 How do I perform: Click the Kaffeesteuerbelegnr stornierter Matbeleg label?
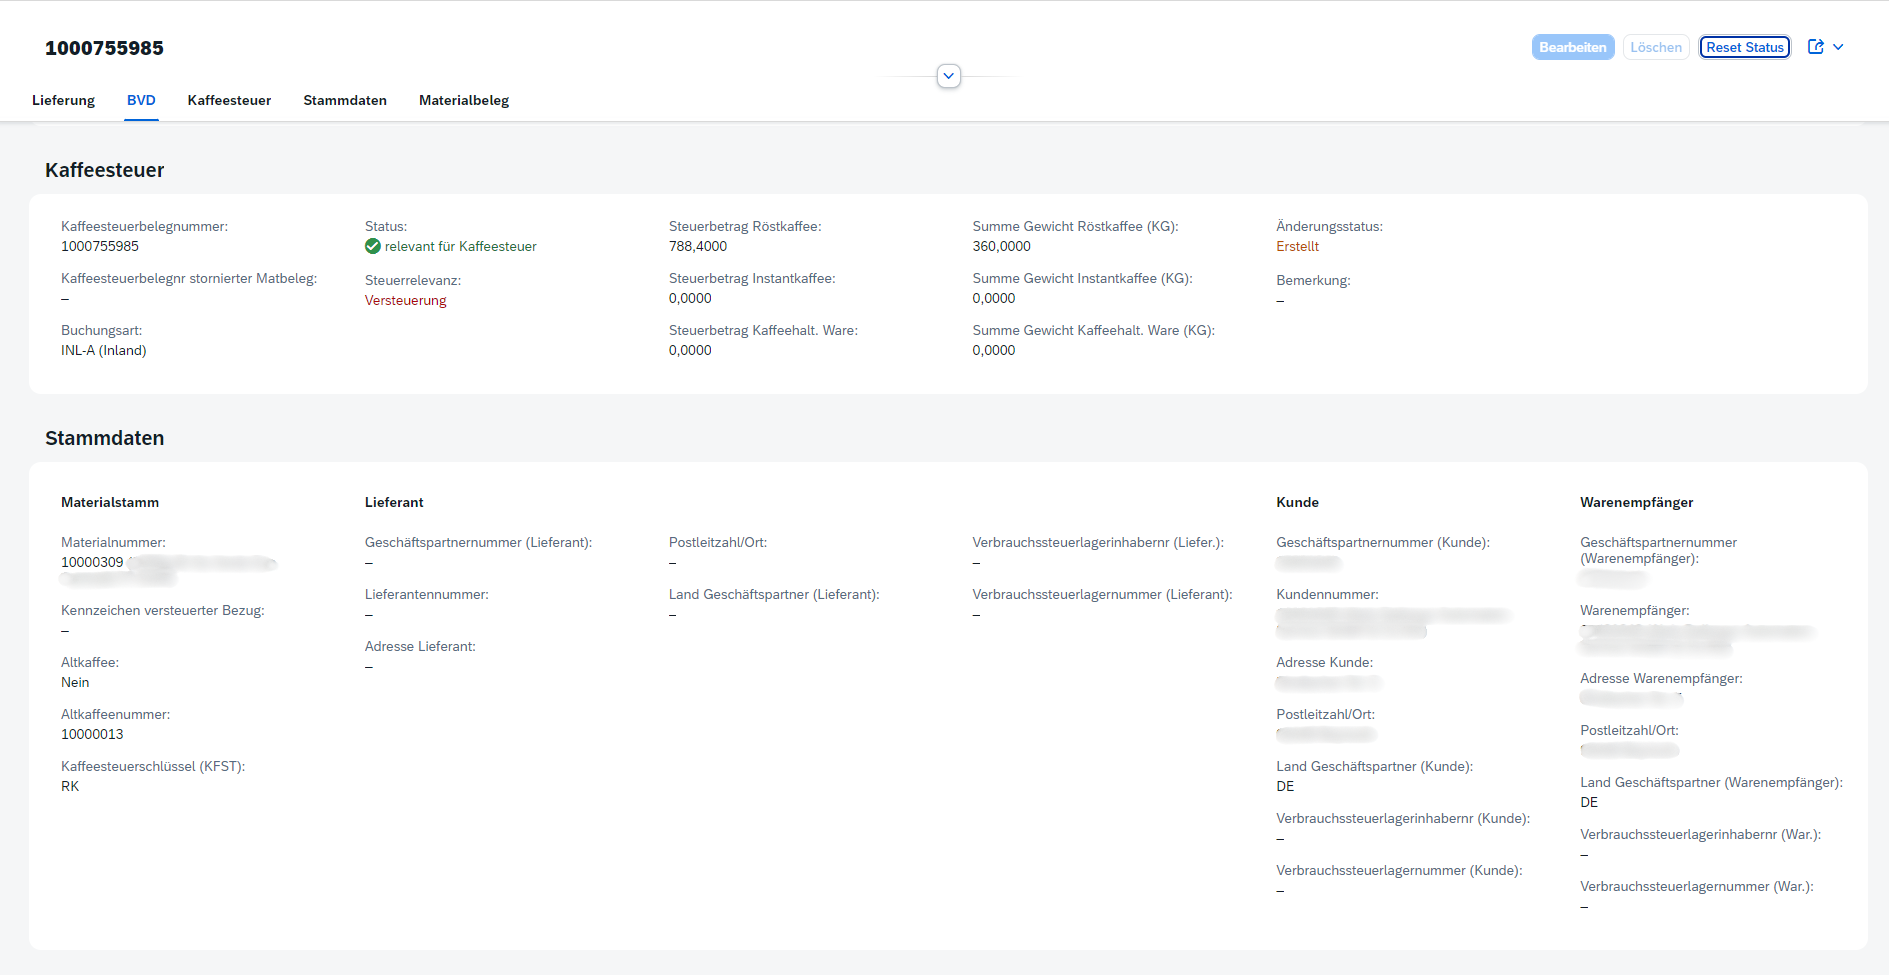click(x=189, y=278)
